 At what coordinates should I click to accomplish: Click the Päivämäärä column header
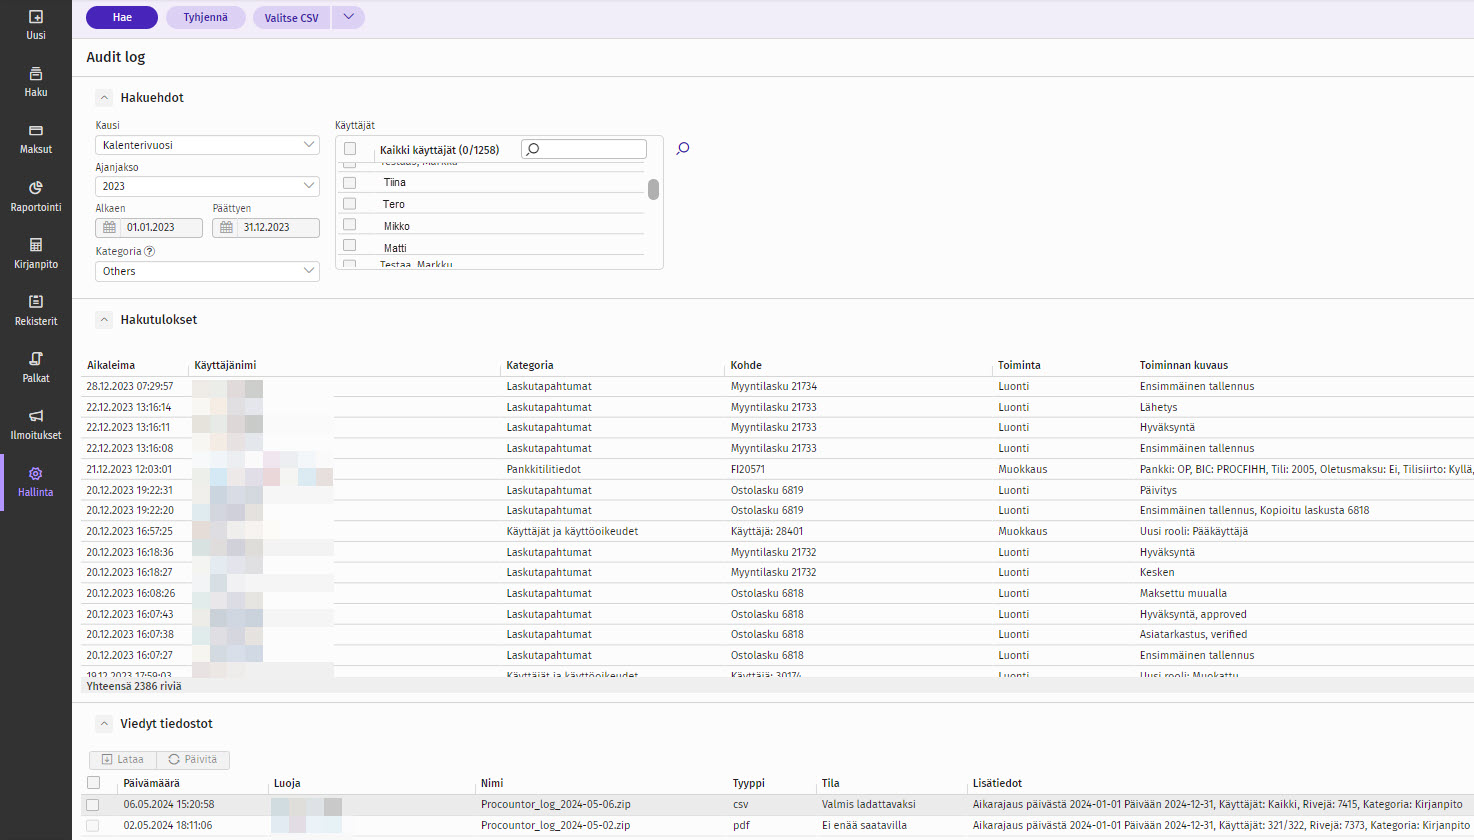(152, 783)
